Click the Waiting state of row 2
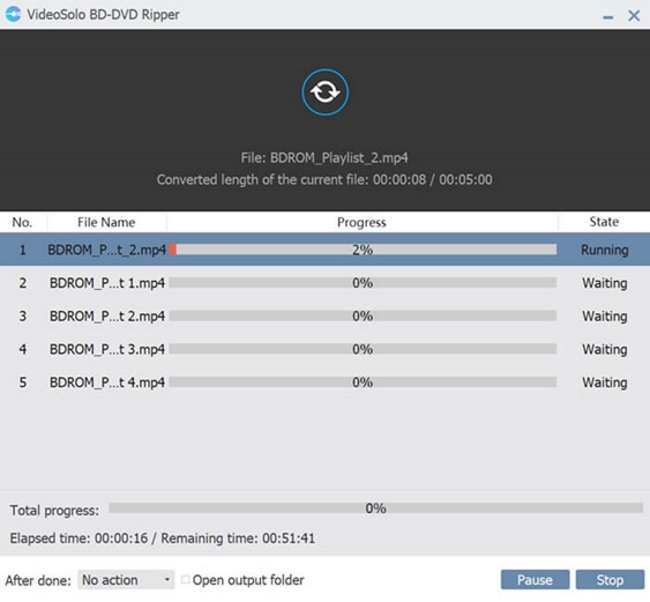This screenshot has height=602, width=650. [604, 283]
